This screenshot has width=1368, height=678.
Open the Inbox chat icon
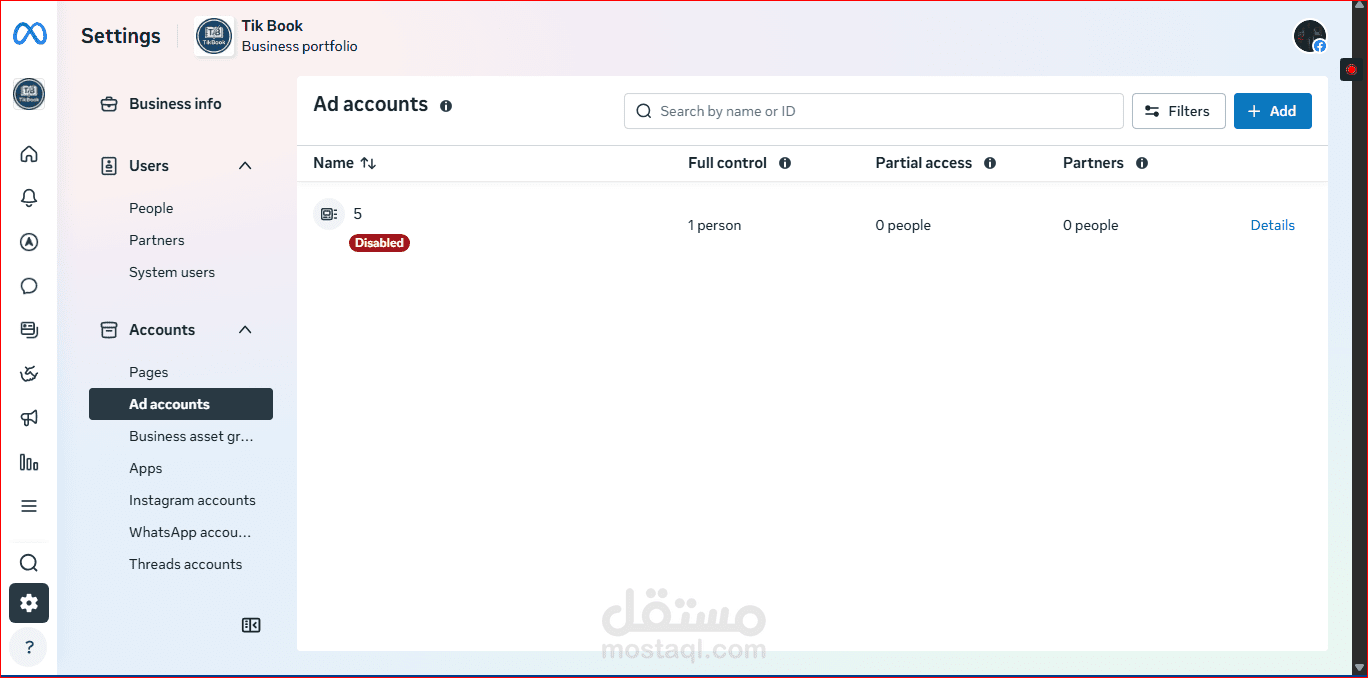pyautogui.click(x=29, y=286)
